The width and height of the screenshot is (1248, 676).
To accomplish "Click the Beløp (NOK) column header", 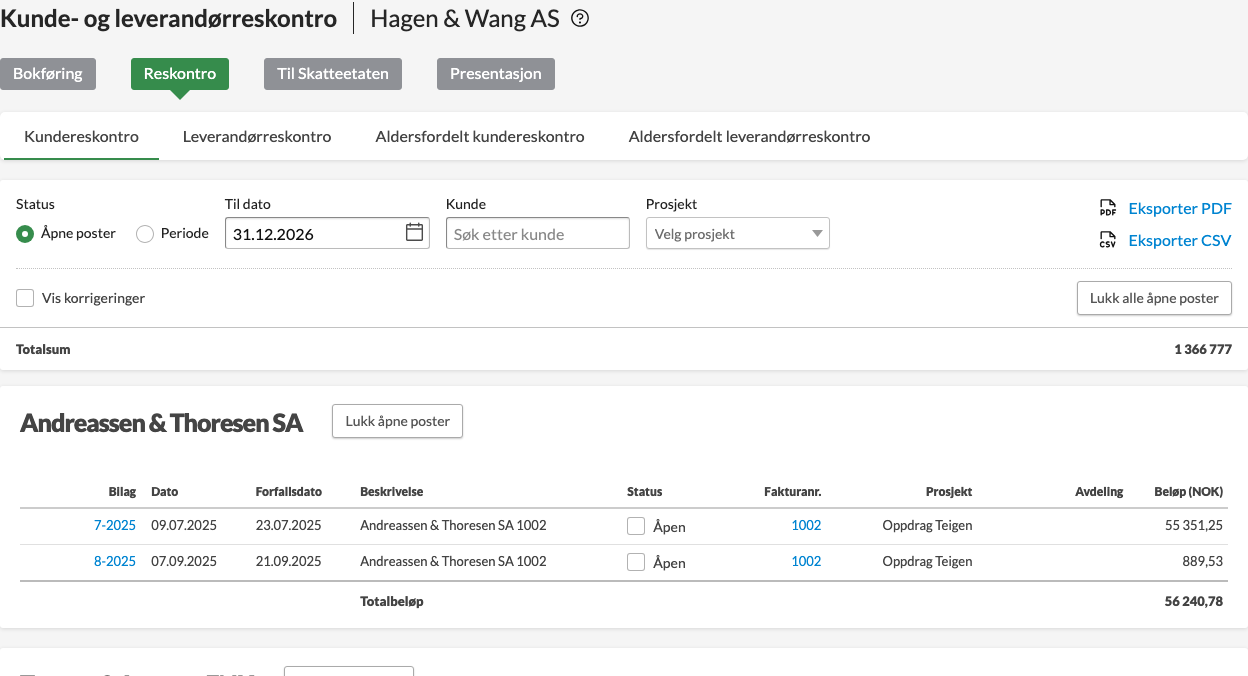I will pos(1188,492).
